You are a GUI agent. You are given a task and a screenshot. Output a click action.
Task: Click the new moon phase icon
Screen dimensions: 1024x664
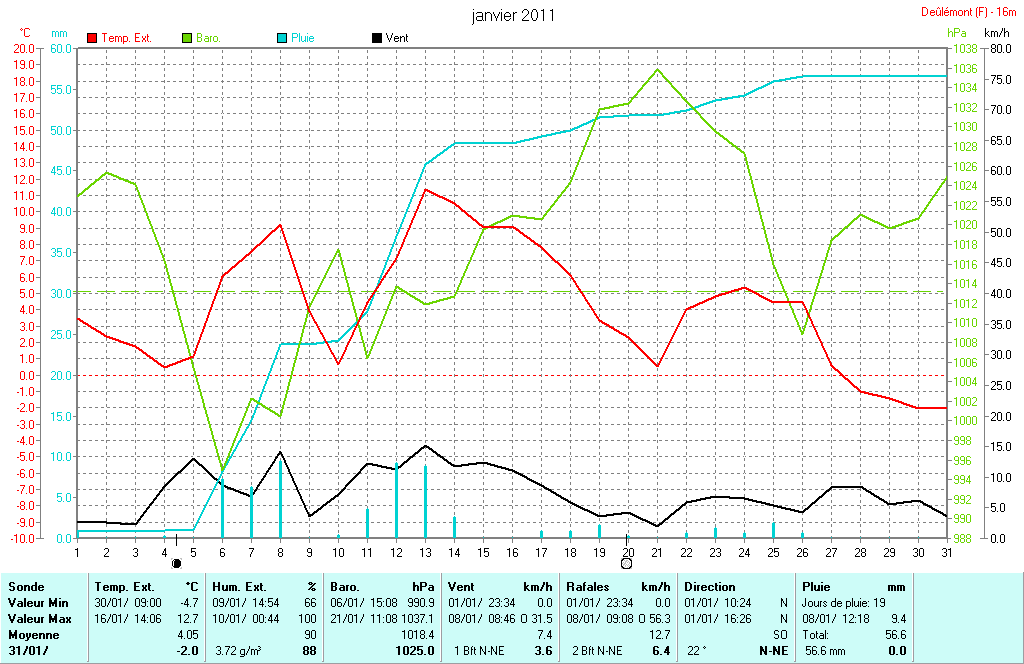click(177, 564)
